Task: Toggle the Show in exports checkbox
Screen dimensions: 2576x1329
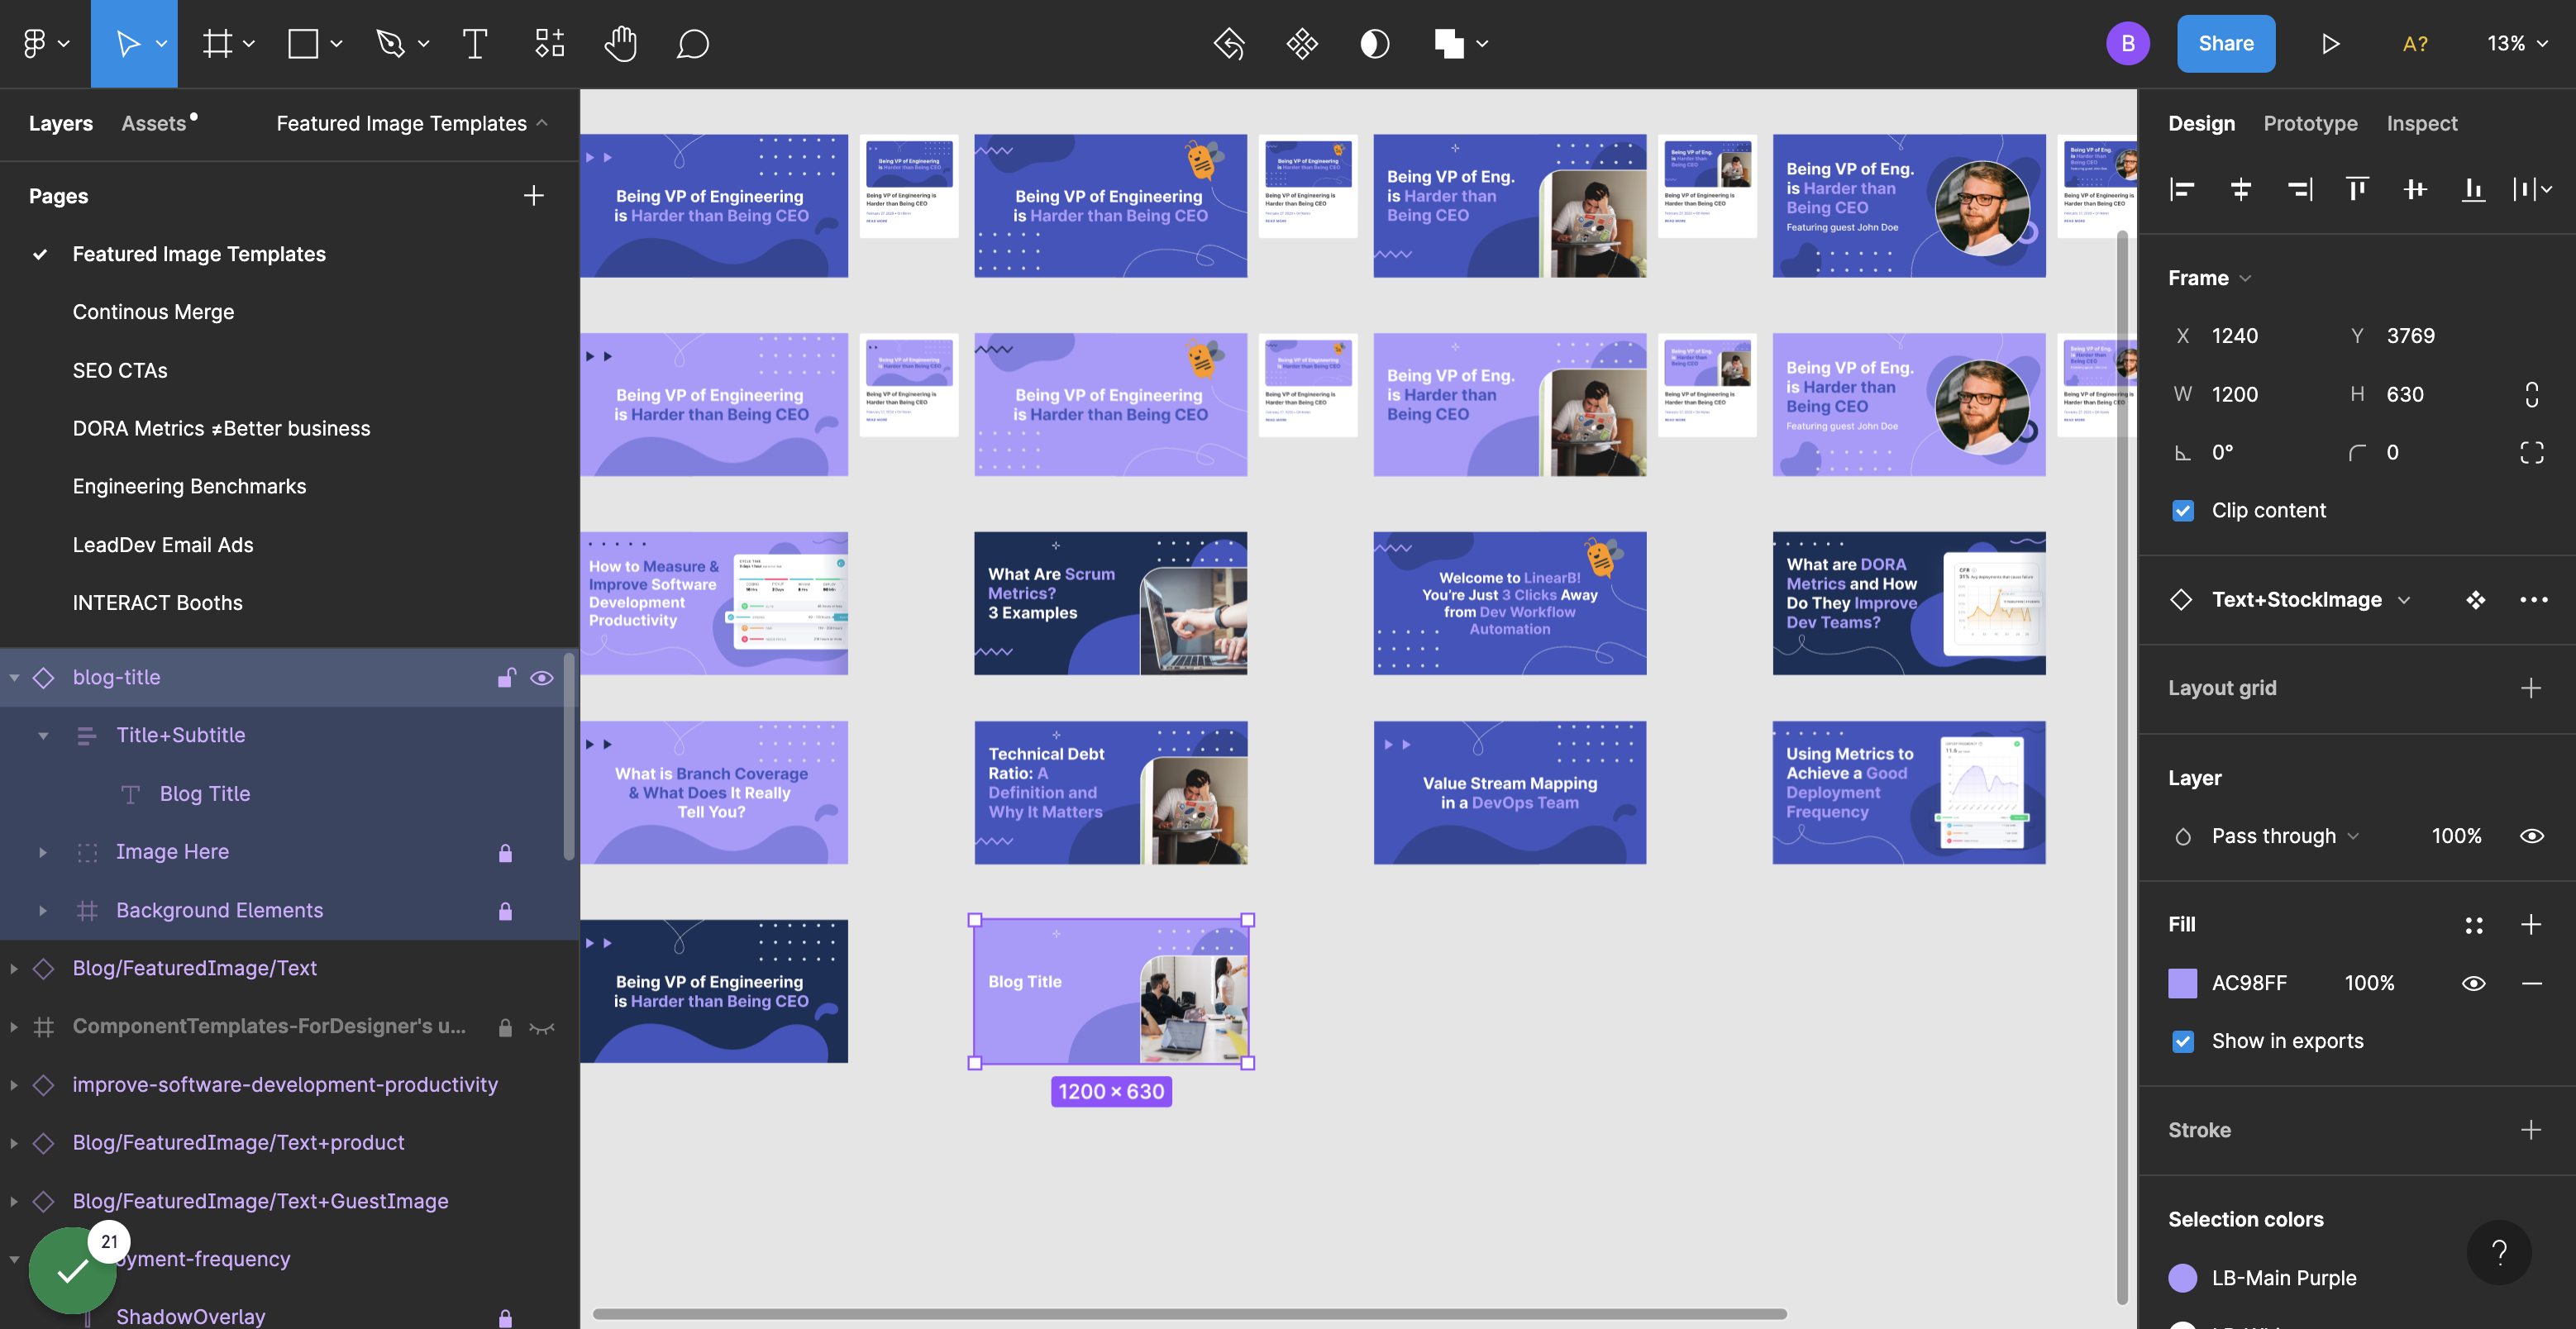Action: 2183,1041
